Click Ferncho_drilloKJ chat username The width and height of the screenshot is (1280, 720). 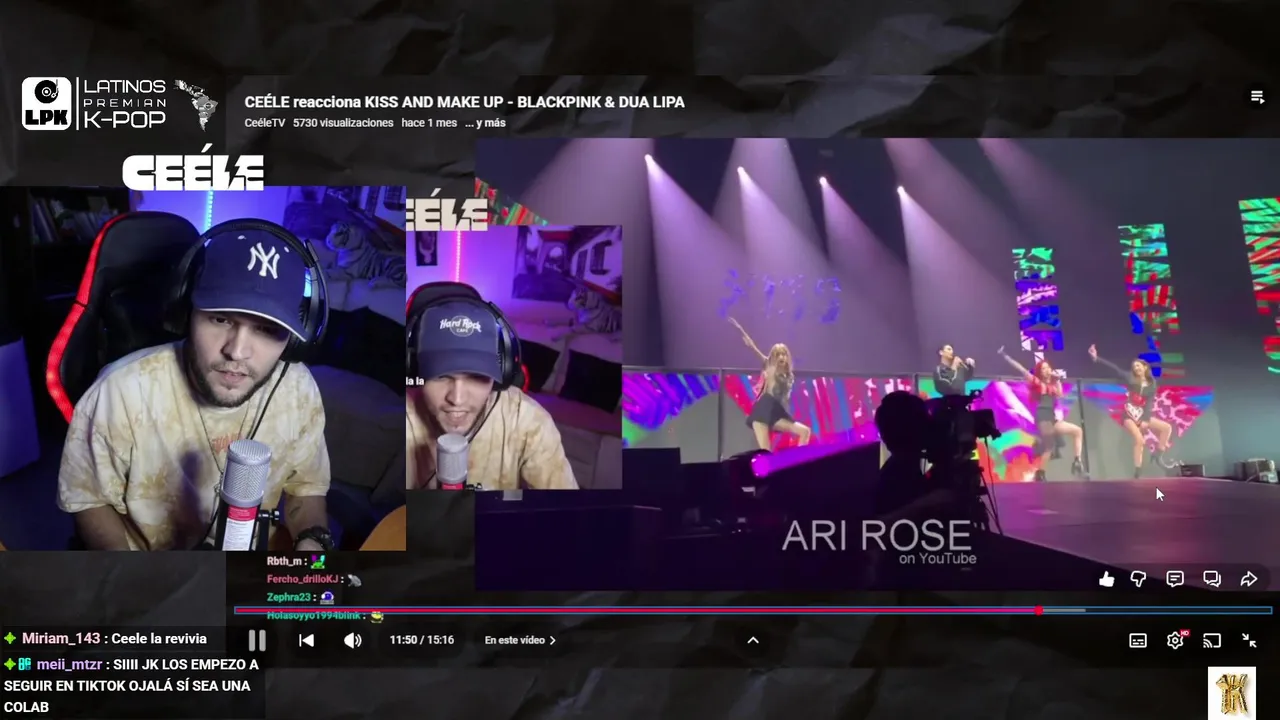[x=304, y=579]
